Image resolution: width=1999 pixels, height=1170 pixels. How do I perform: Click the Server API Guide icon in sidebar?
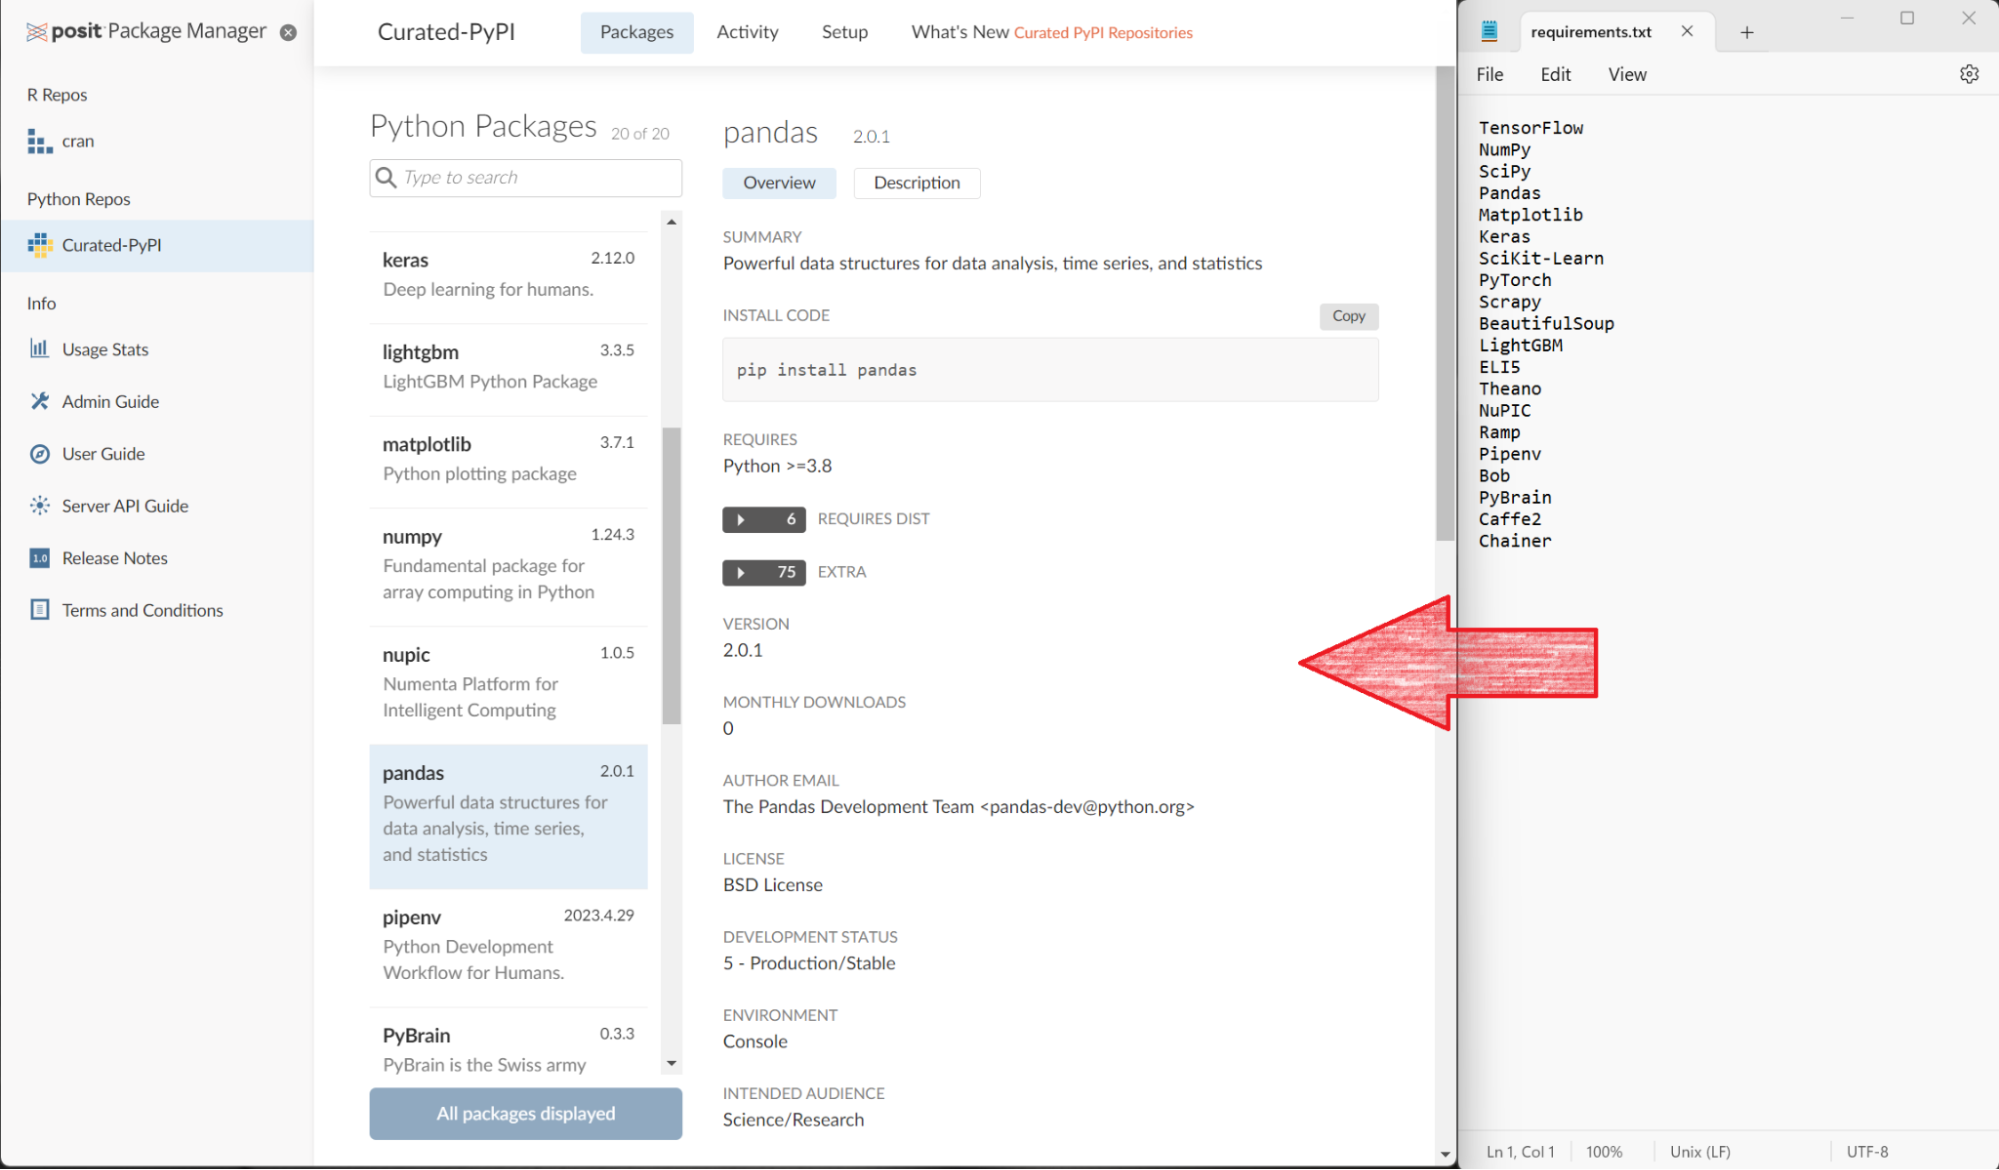click(39, 504)
